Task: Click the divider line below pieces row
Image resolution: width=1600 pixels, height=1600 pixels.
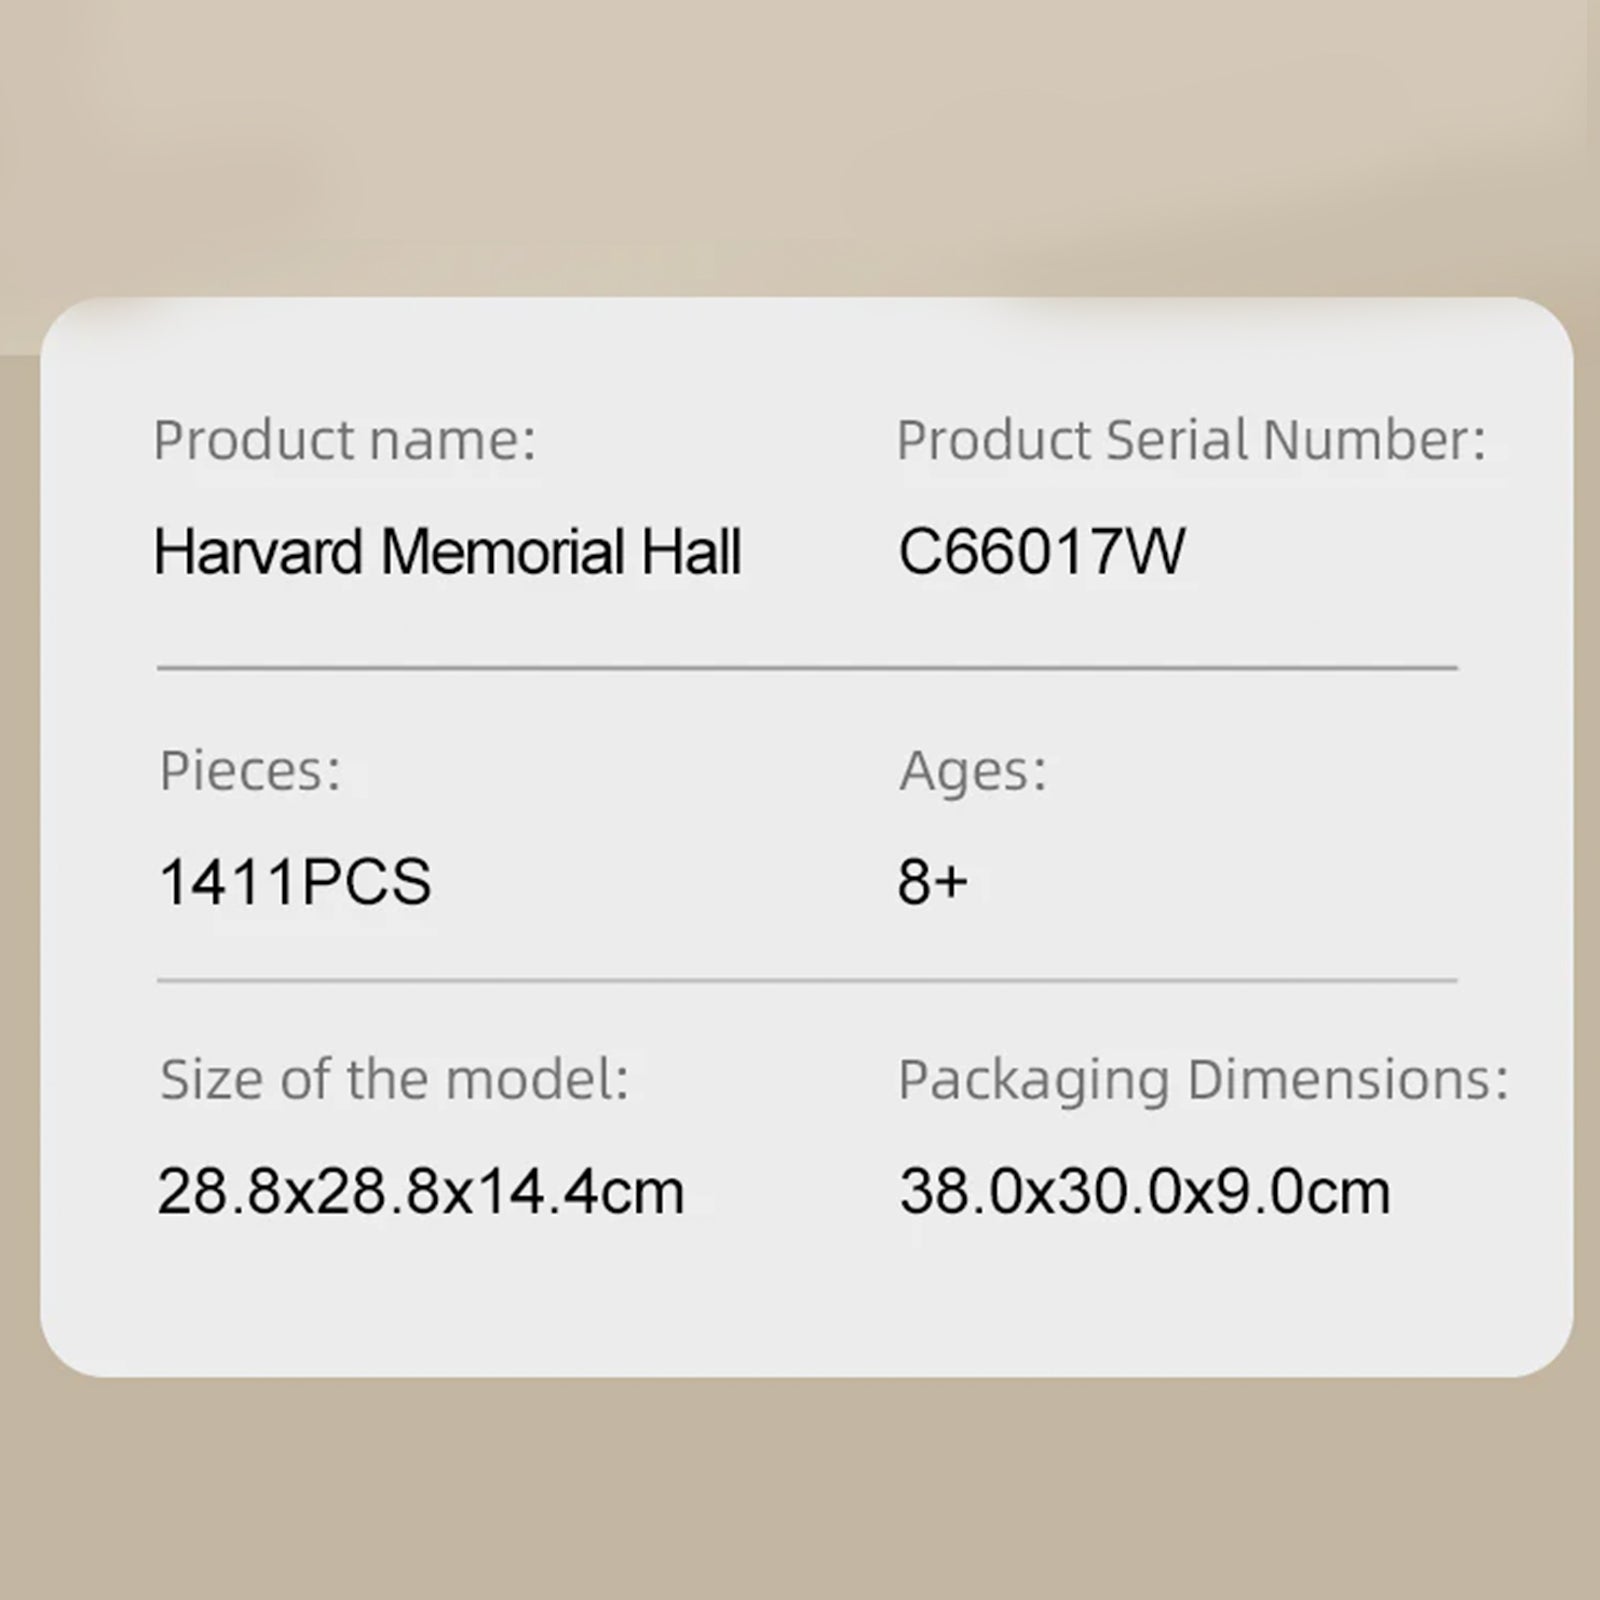Action: point(807,980)
